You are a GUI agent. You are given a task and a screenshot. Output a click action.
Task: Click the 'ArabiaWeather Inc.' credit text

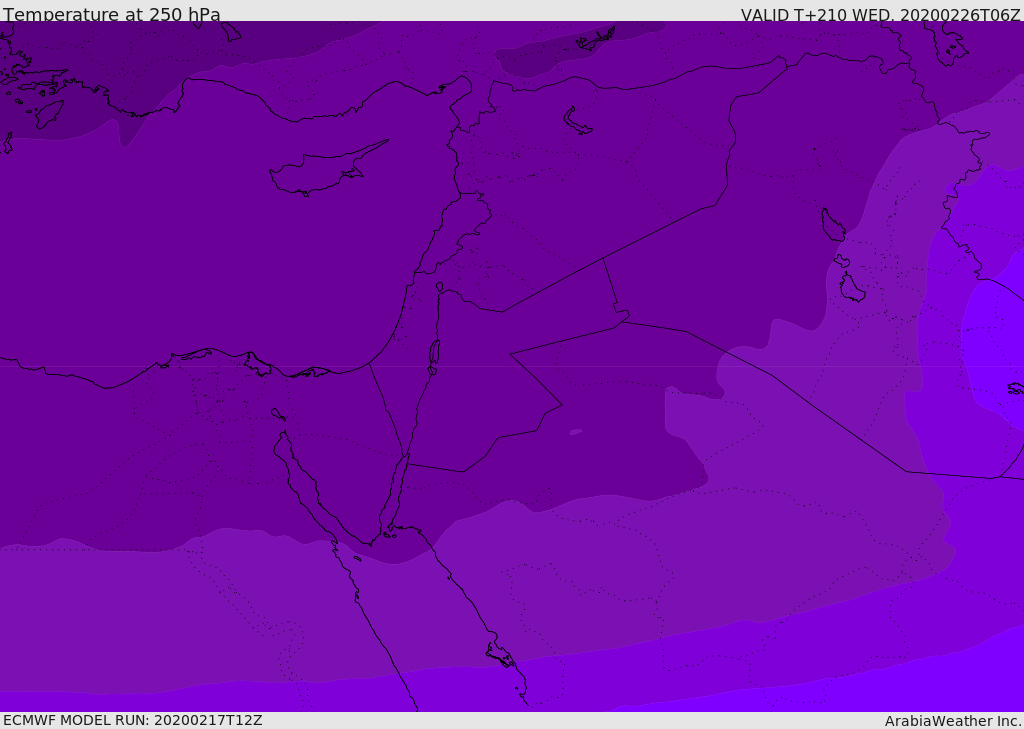point(953,721)
